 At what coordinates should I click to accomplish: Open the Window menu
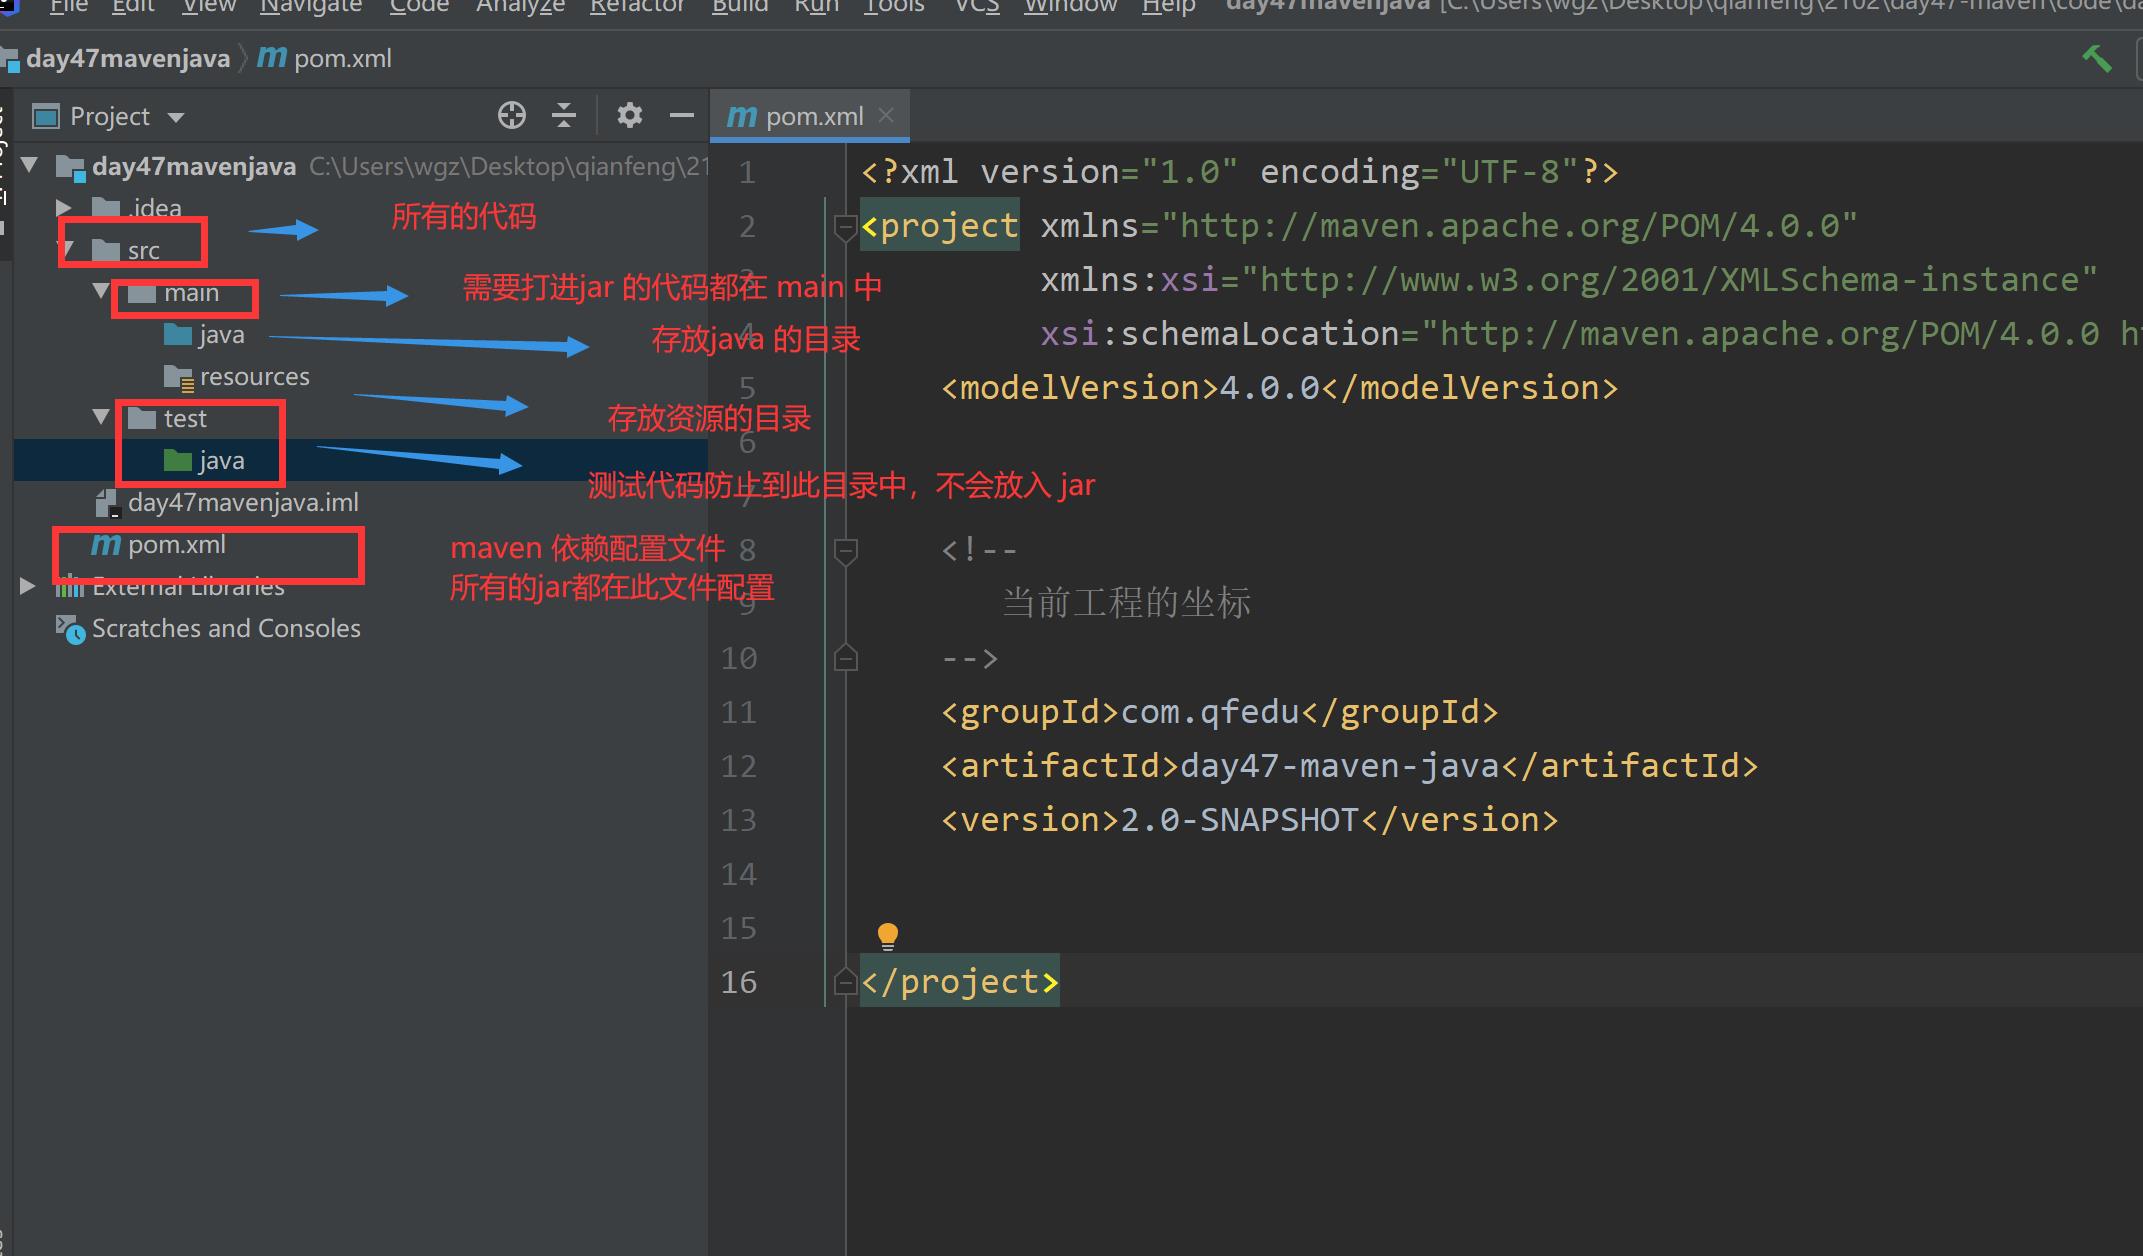[x=1071, y=7]
